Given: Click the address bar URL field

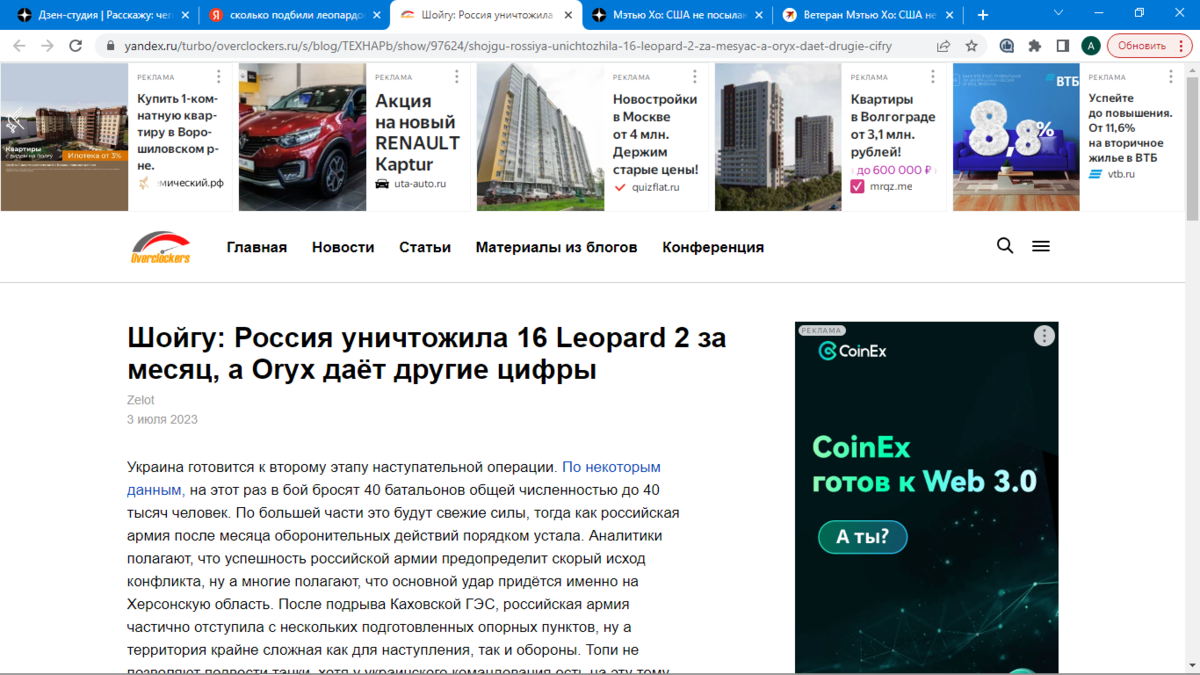Looking at the screenshot, I should (508, 46).
